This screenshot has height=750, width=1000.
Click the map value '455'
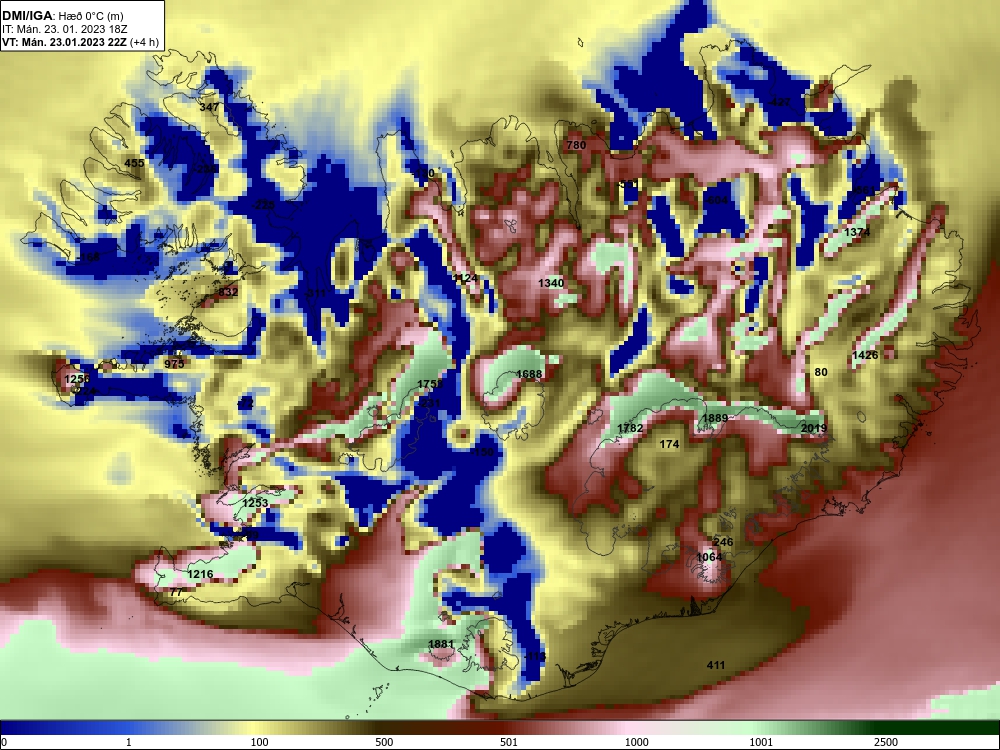point(134,163)
